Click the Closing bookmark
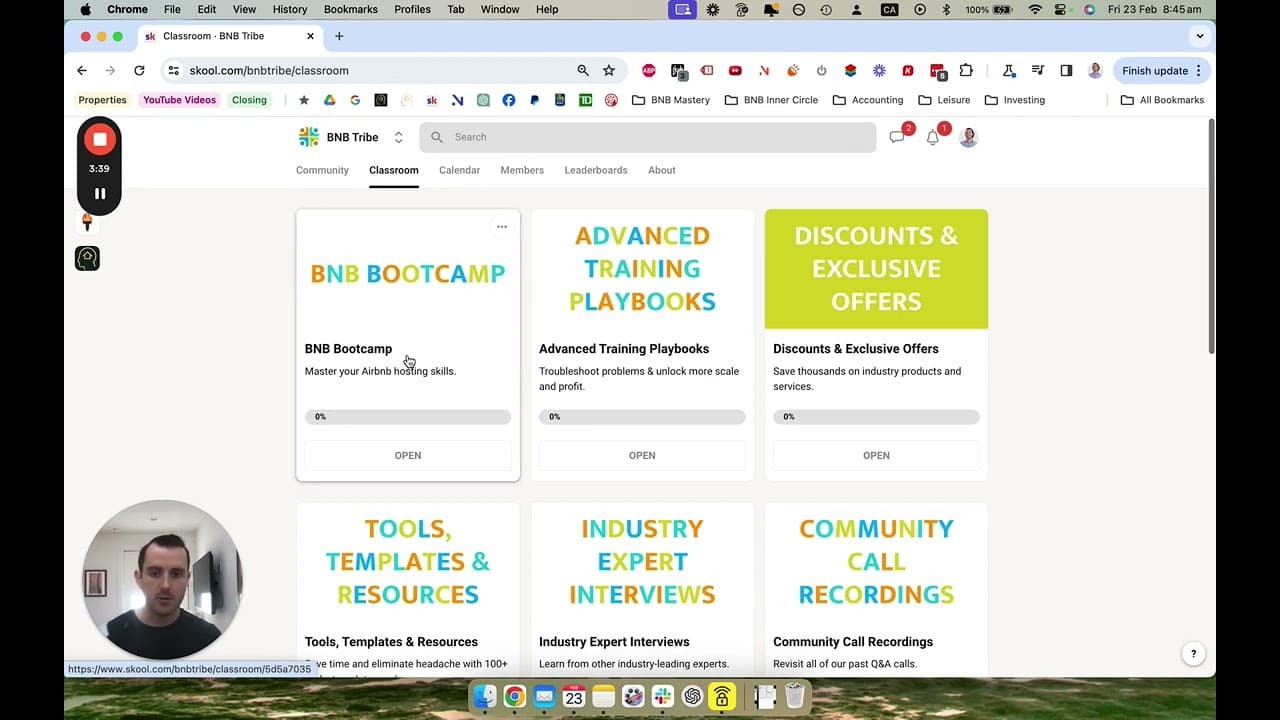Viewport: 1280px width, 720px height. 249,100
